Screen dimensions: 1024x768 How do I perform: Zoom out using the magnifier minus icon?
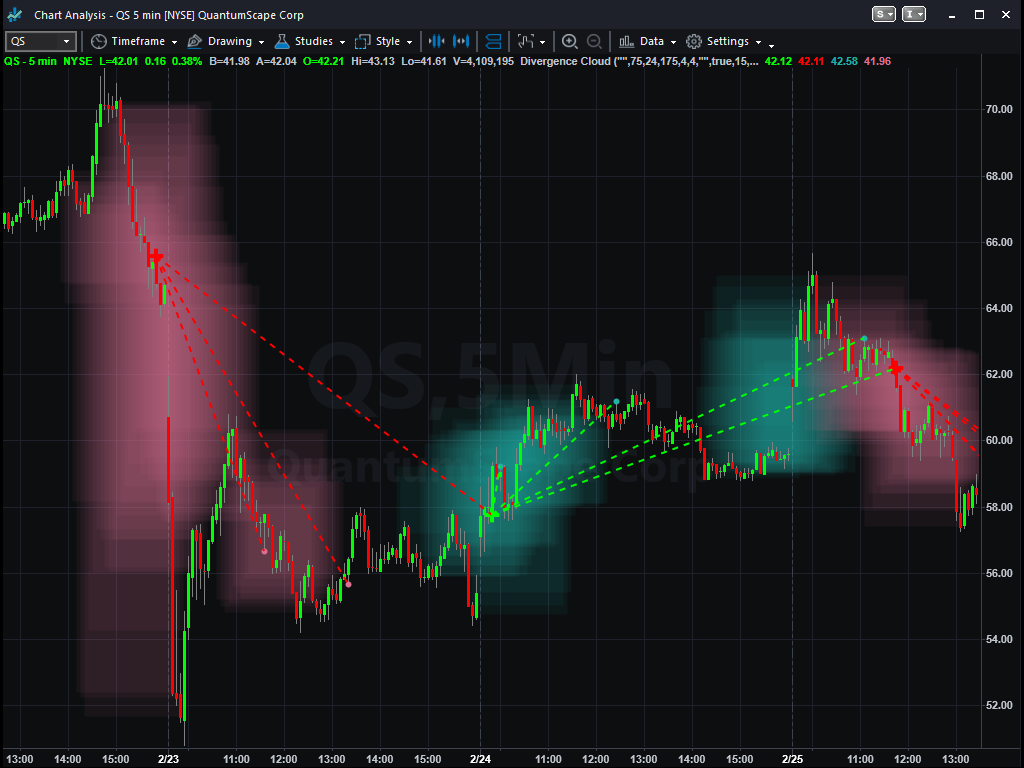click(x=594, y=41)
